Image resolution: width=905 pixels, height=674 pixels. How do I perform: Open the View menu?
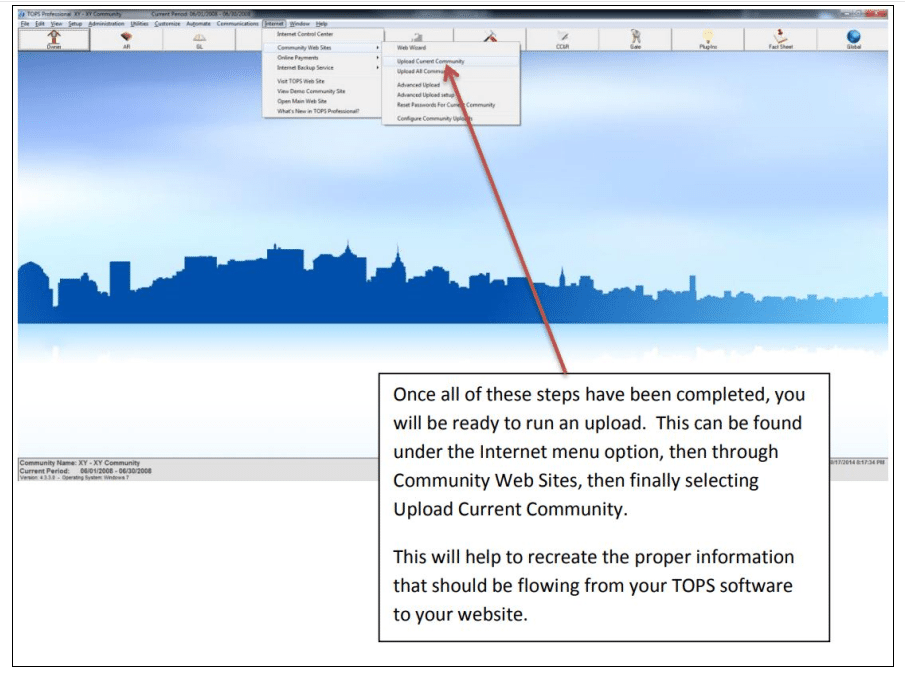point(56,24)
